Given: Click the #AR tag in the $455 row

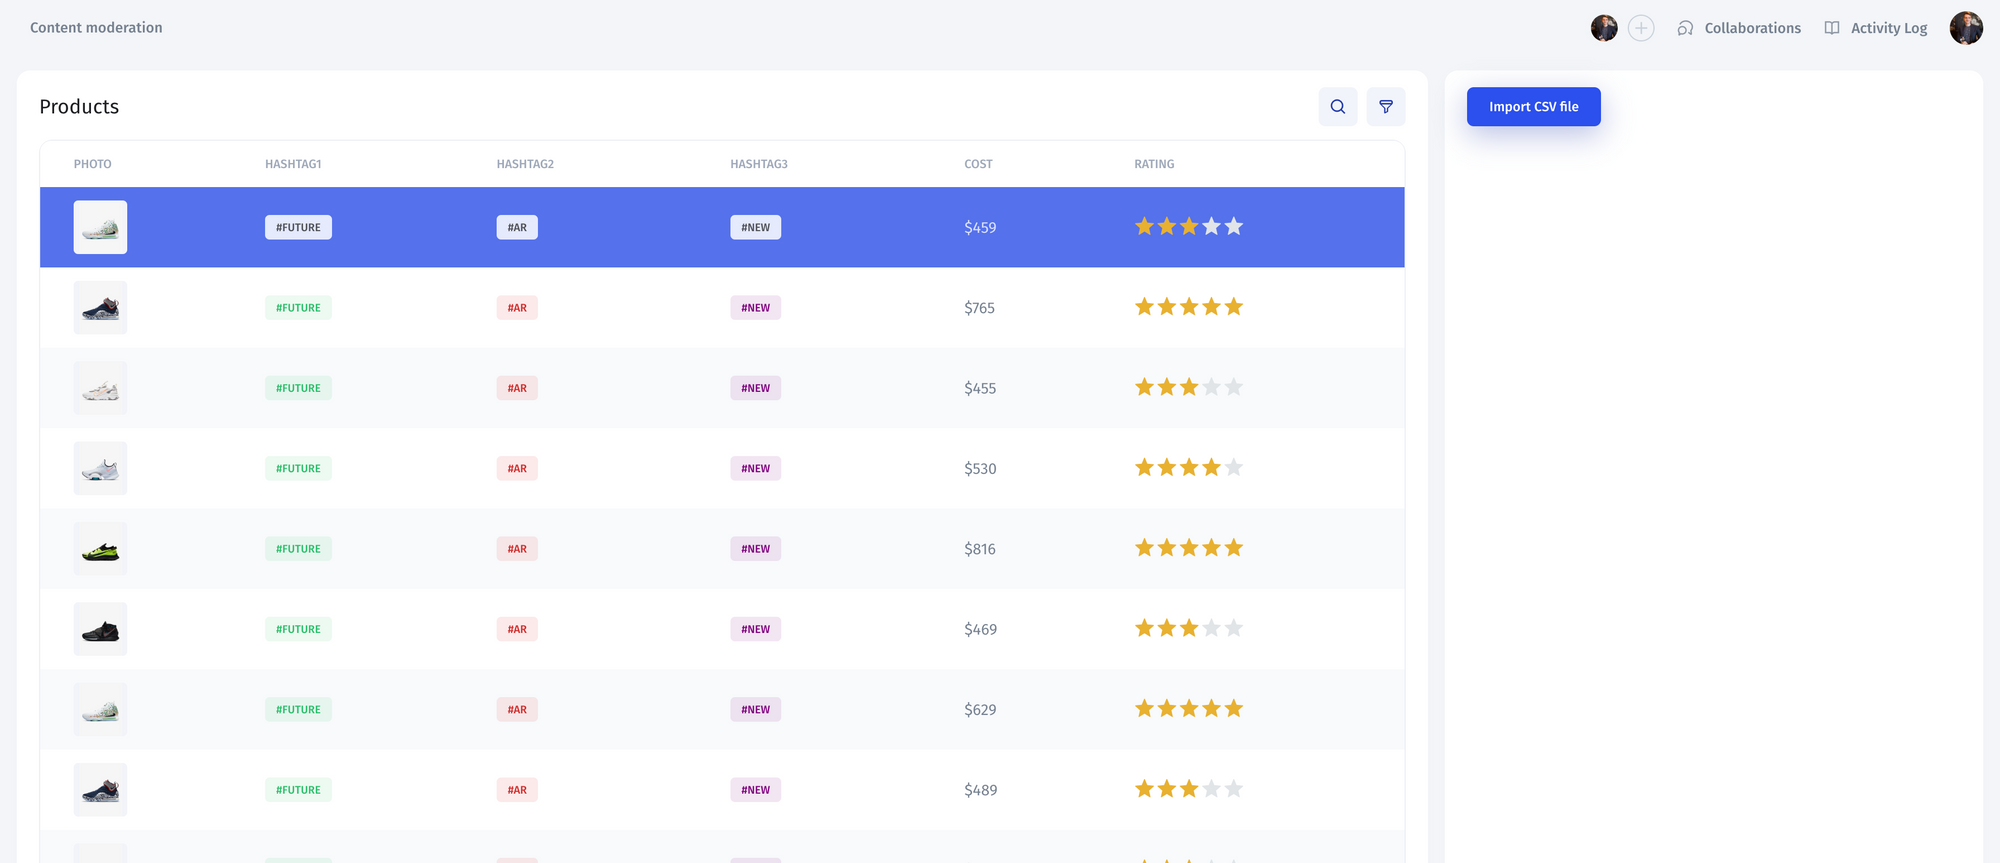Looking at the screenshot, I should 517,388.
